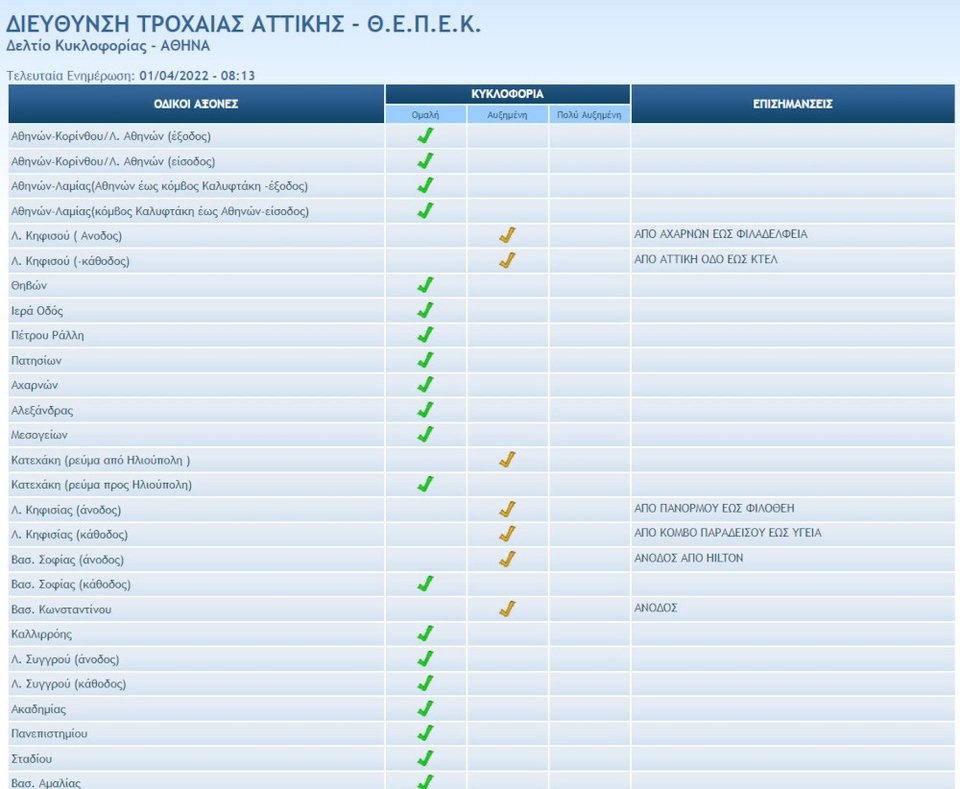Click yellow checkmark for Κατεχάκη ρεύμα από Ηλιούπολη
The height and width of the screenshot is (789, 960).
pos(507,459)
